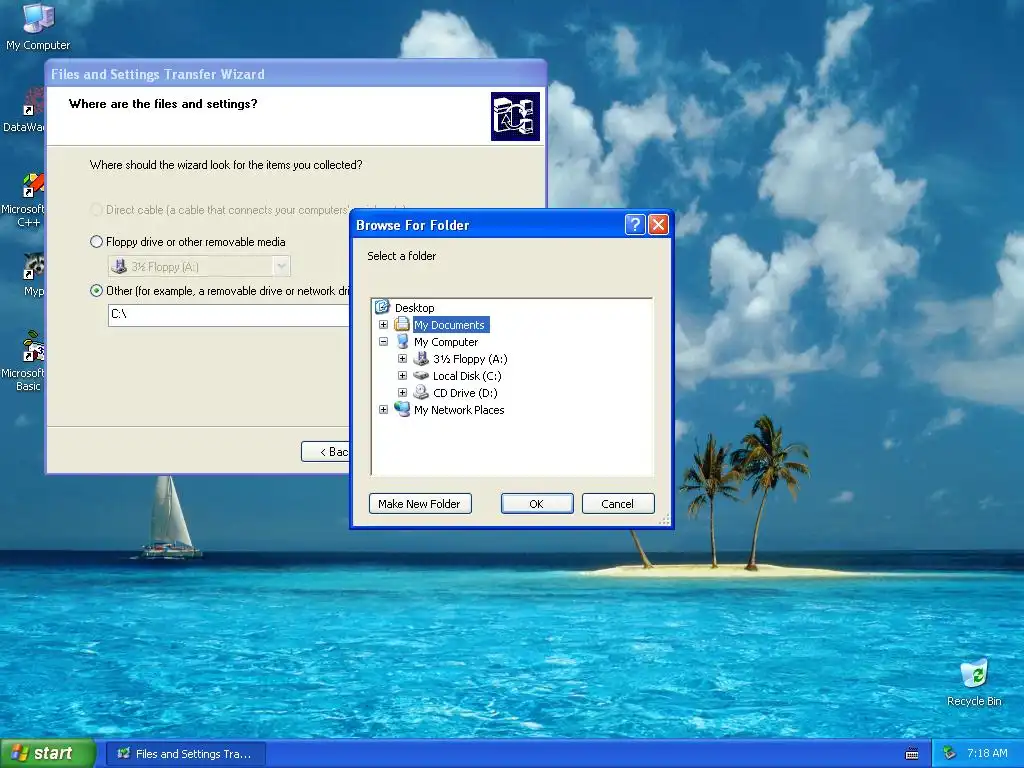This screenshot has height=768, width=1024.
Task: Select My Documents label in tree
Action: 449,325
